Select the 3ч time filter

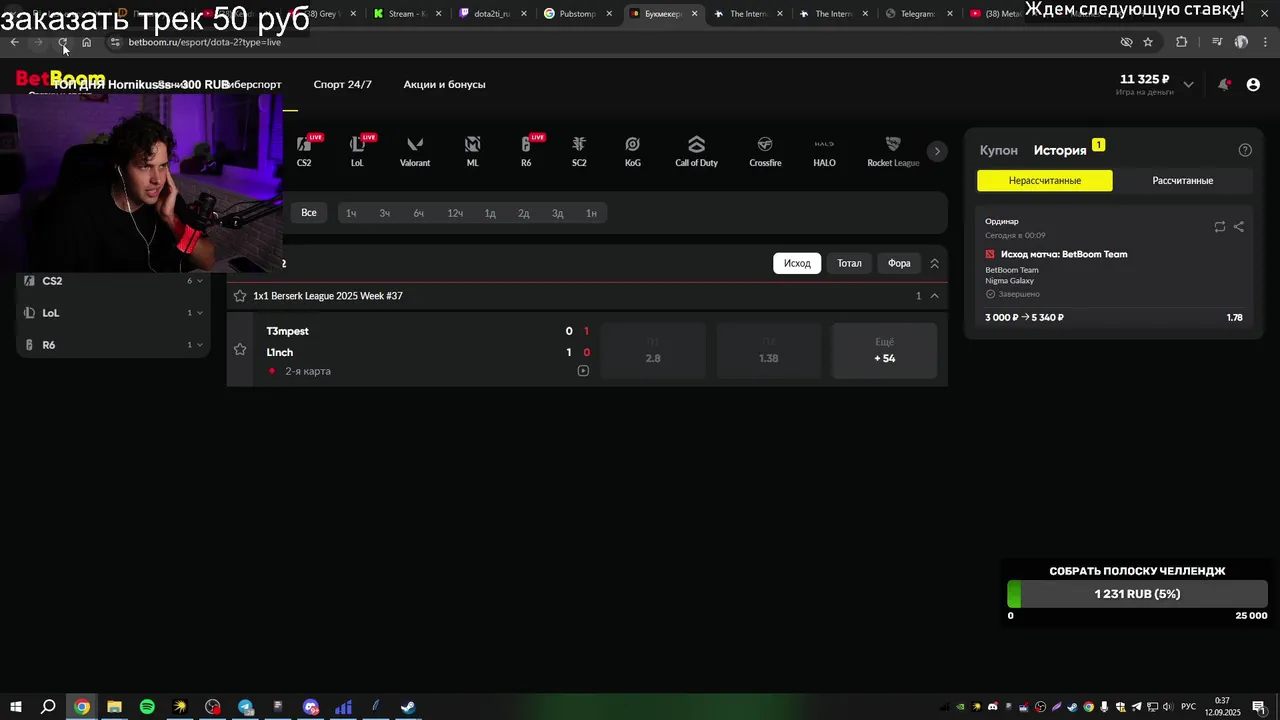tap(384, 213)
